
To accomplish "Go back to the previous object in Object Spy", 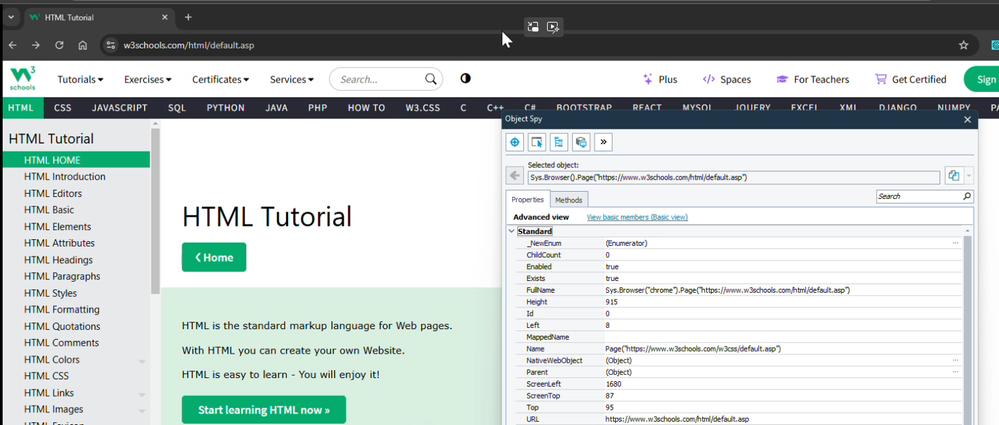I will point(514,177).
